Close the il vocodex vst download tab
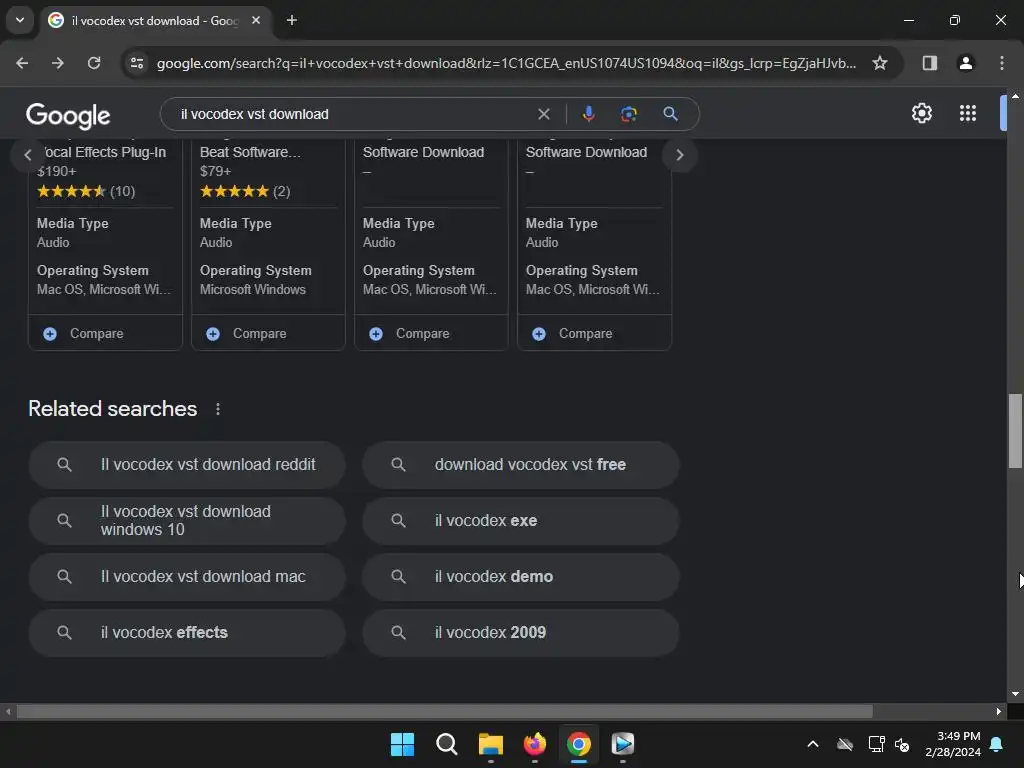This screenshot has height=768, width=1024. (x=256, y=20)
